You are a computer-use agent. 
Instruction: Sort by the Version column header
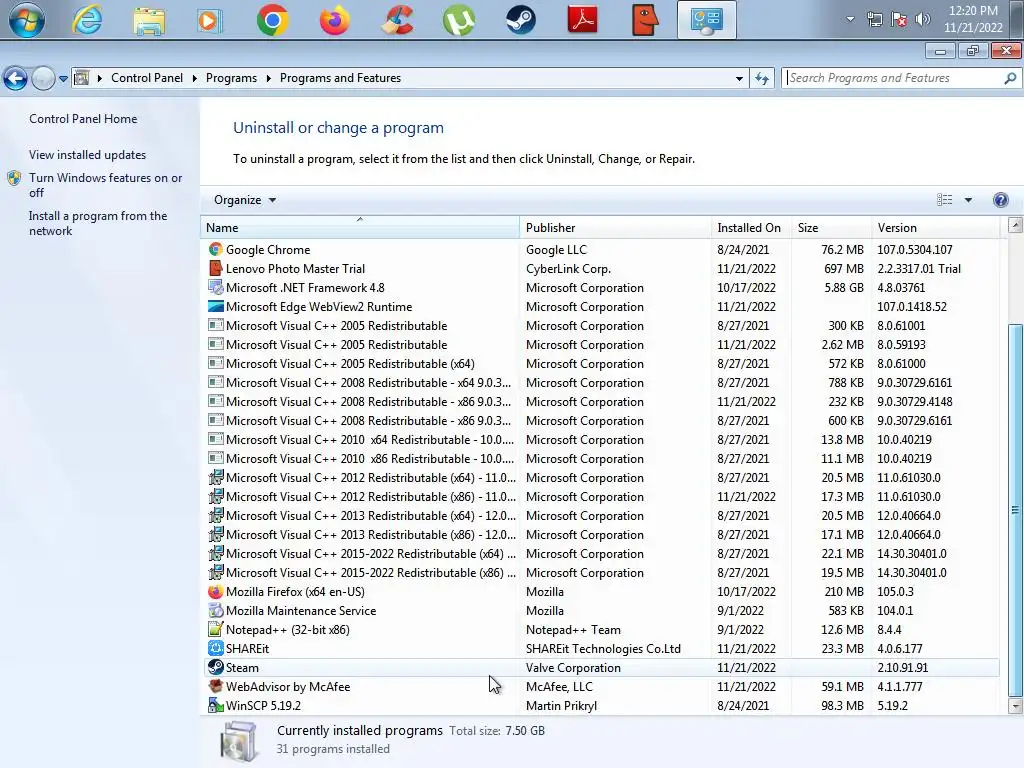coord(935,227)
